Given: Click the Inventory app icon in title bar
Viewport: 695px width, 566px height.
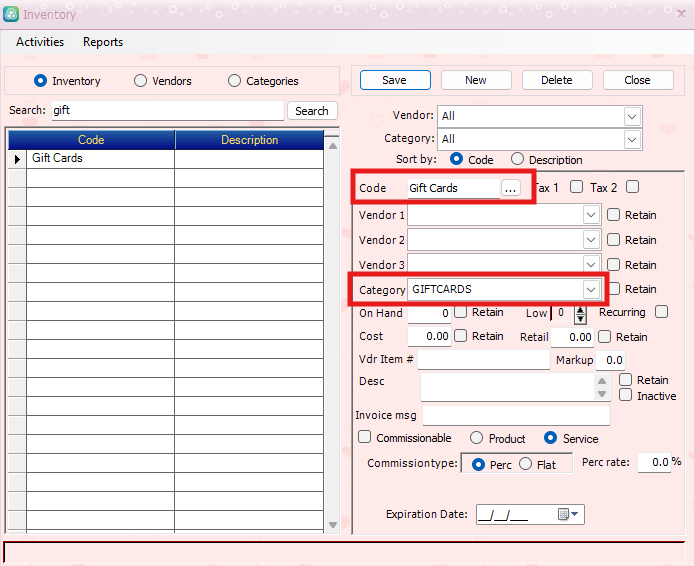Looking at the screenshot, I should click(11, 14).
